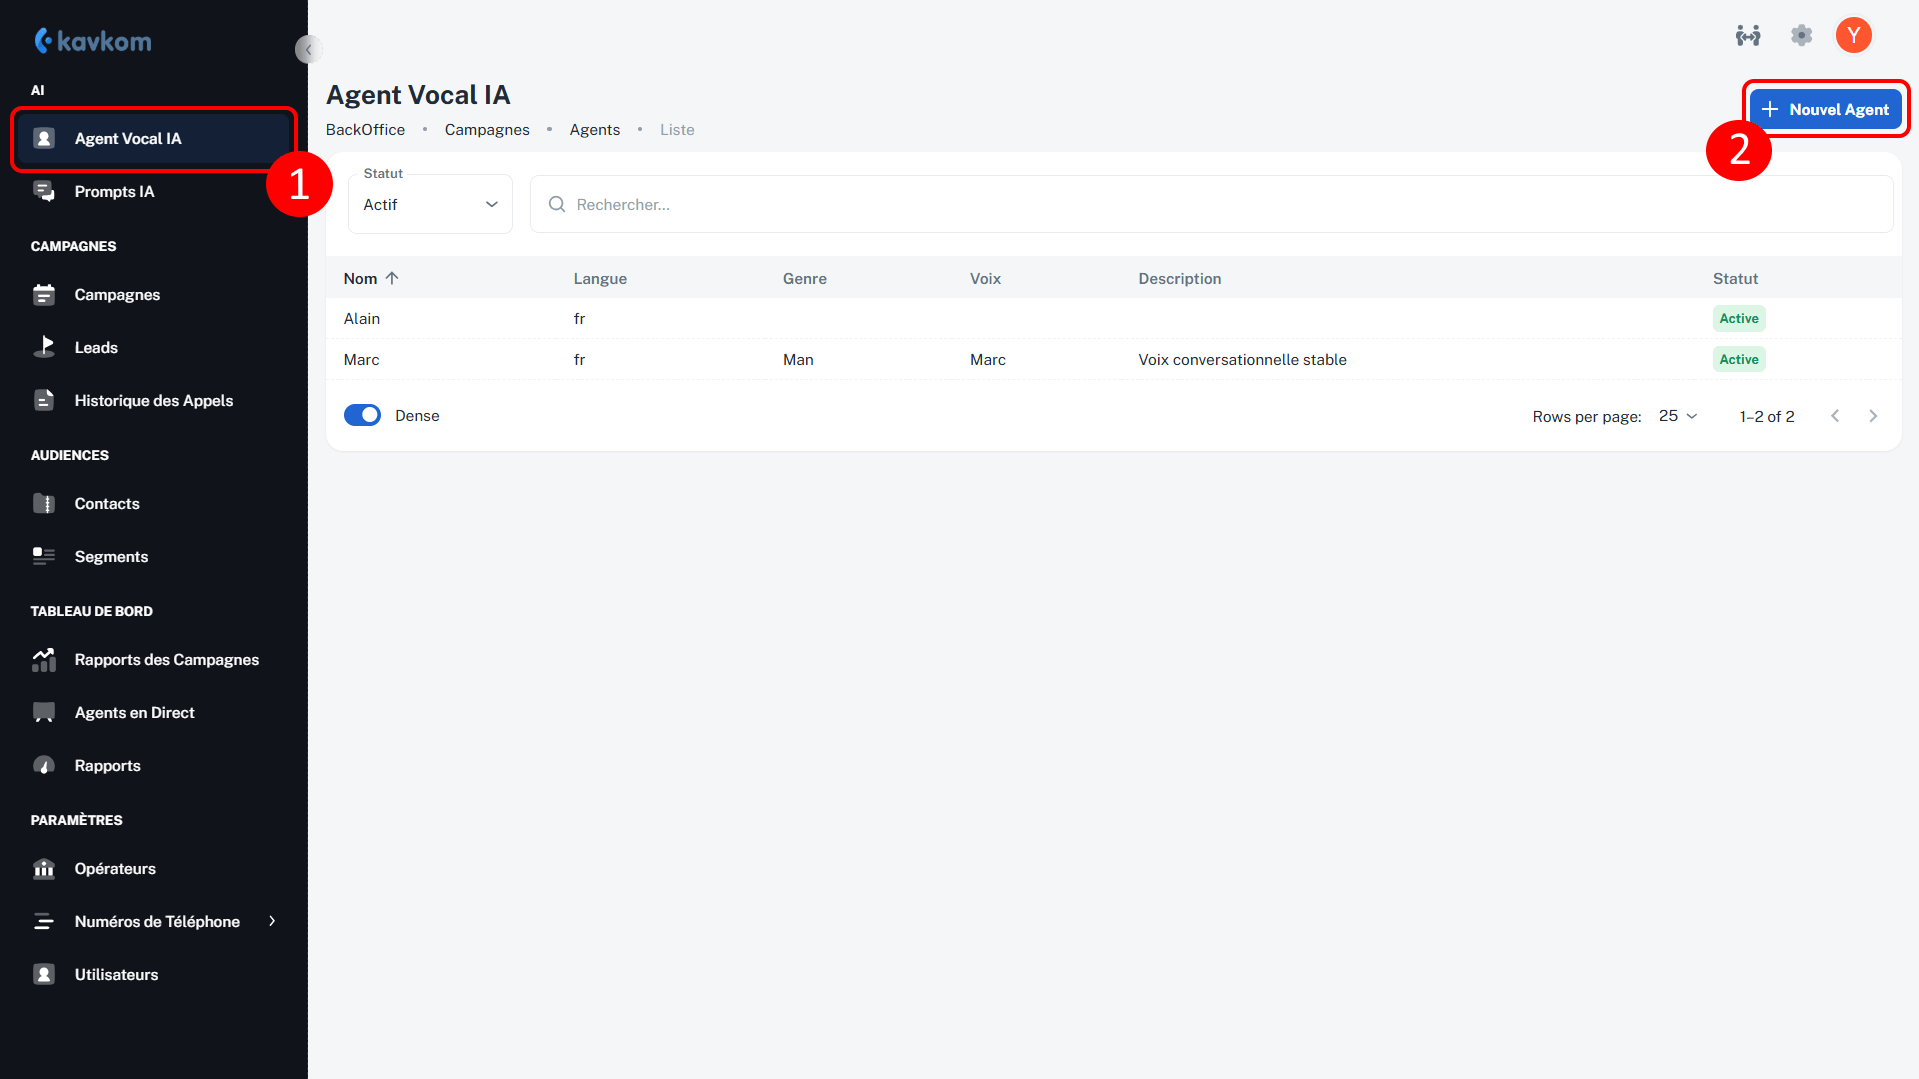This screenshot has width=1919, height=1079.
Task: Open the Statut dropdown
Action: point(430,204)
